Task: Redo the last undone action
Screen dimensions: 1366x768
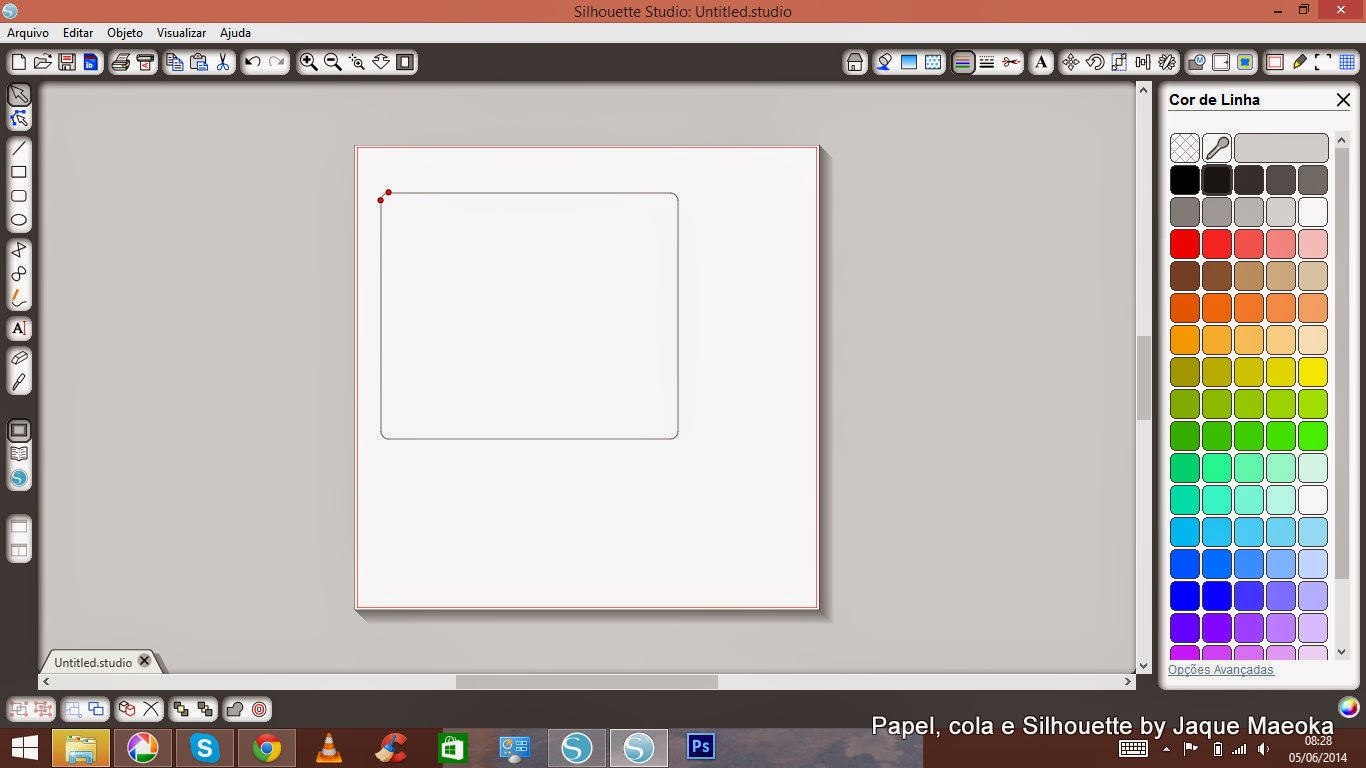Action: [277, 62]
